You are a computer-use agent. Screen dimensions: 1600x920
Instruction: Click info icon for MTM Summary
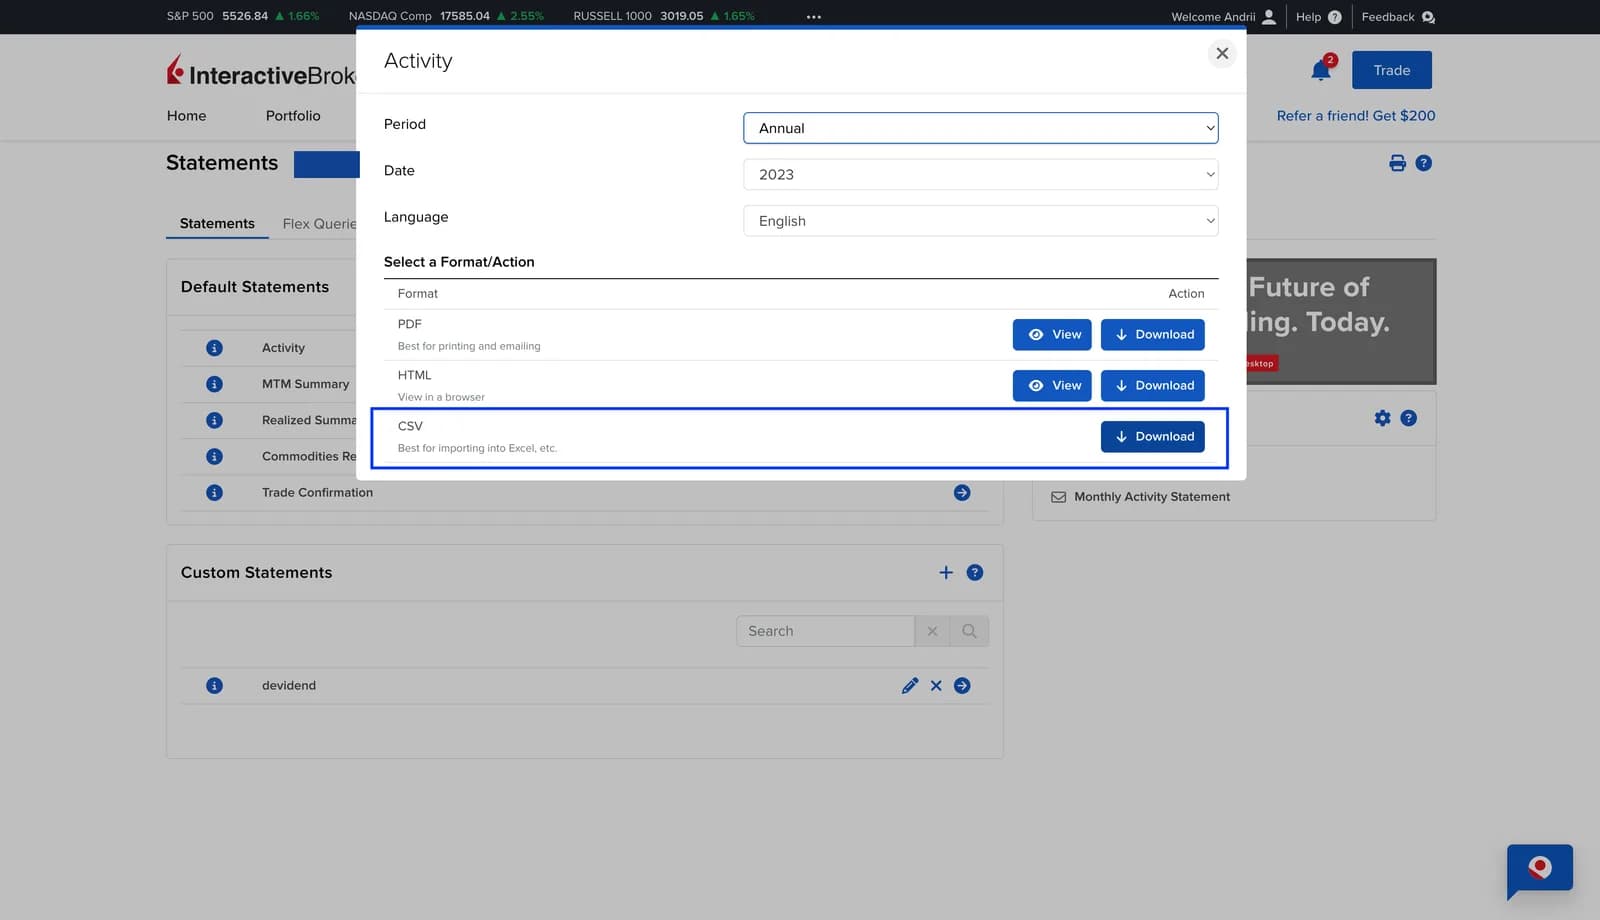[214, 384]
